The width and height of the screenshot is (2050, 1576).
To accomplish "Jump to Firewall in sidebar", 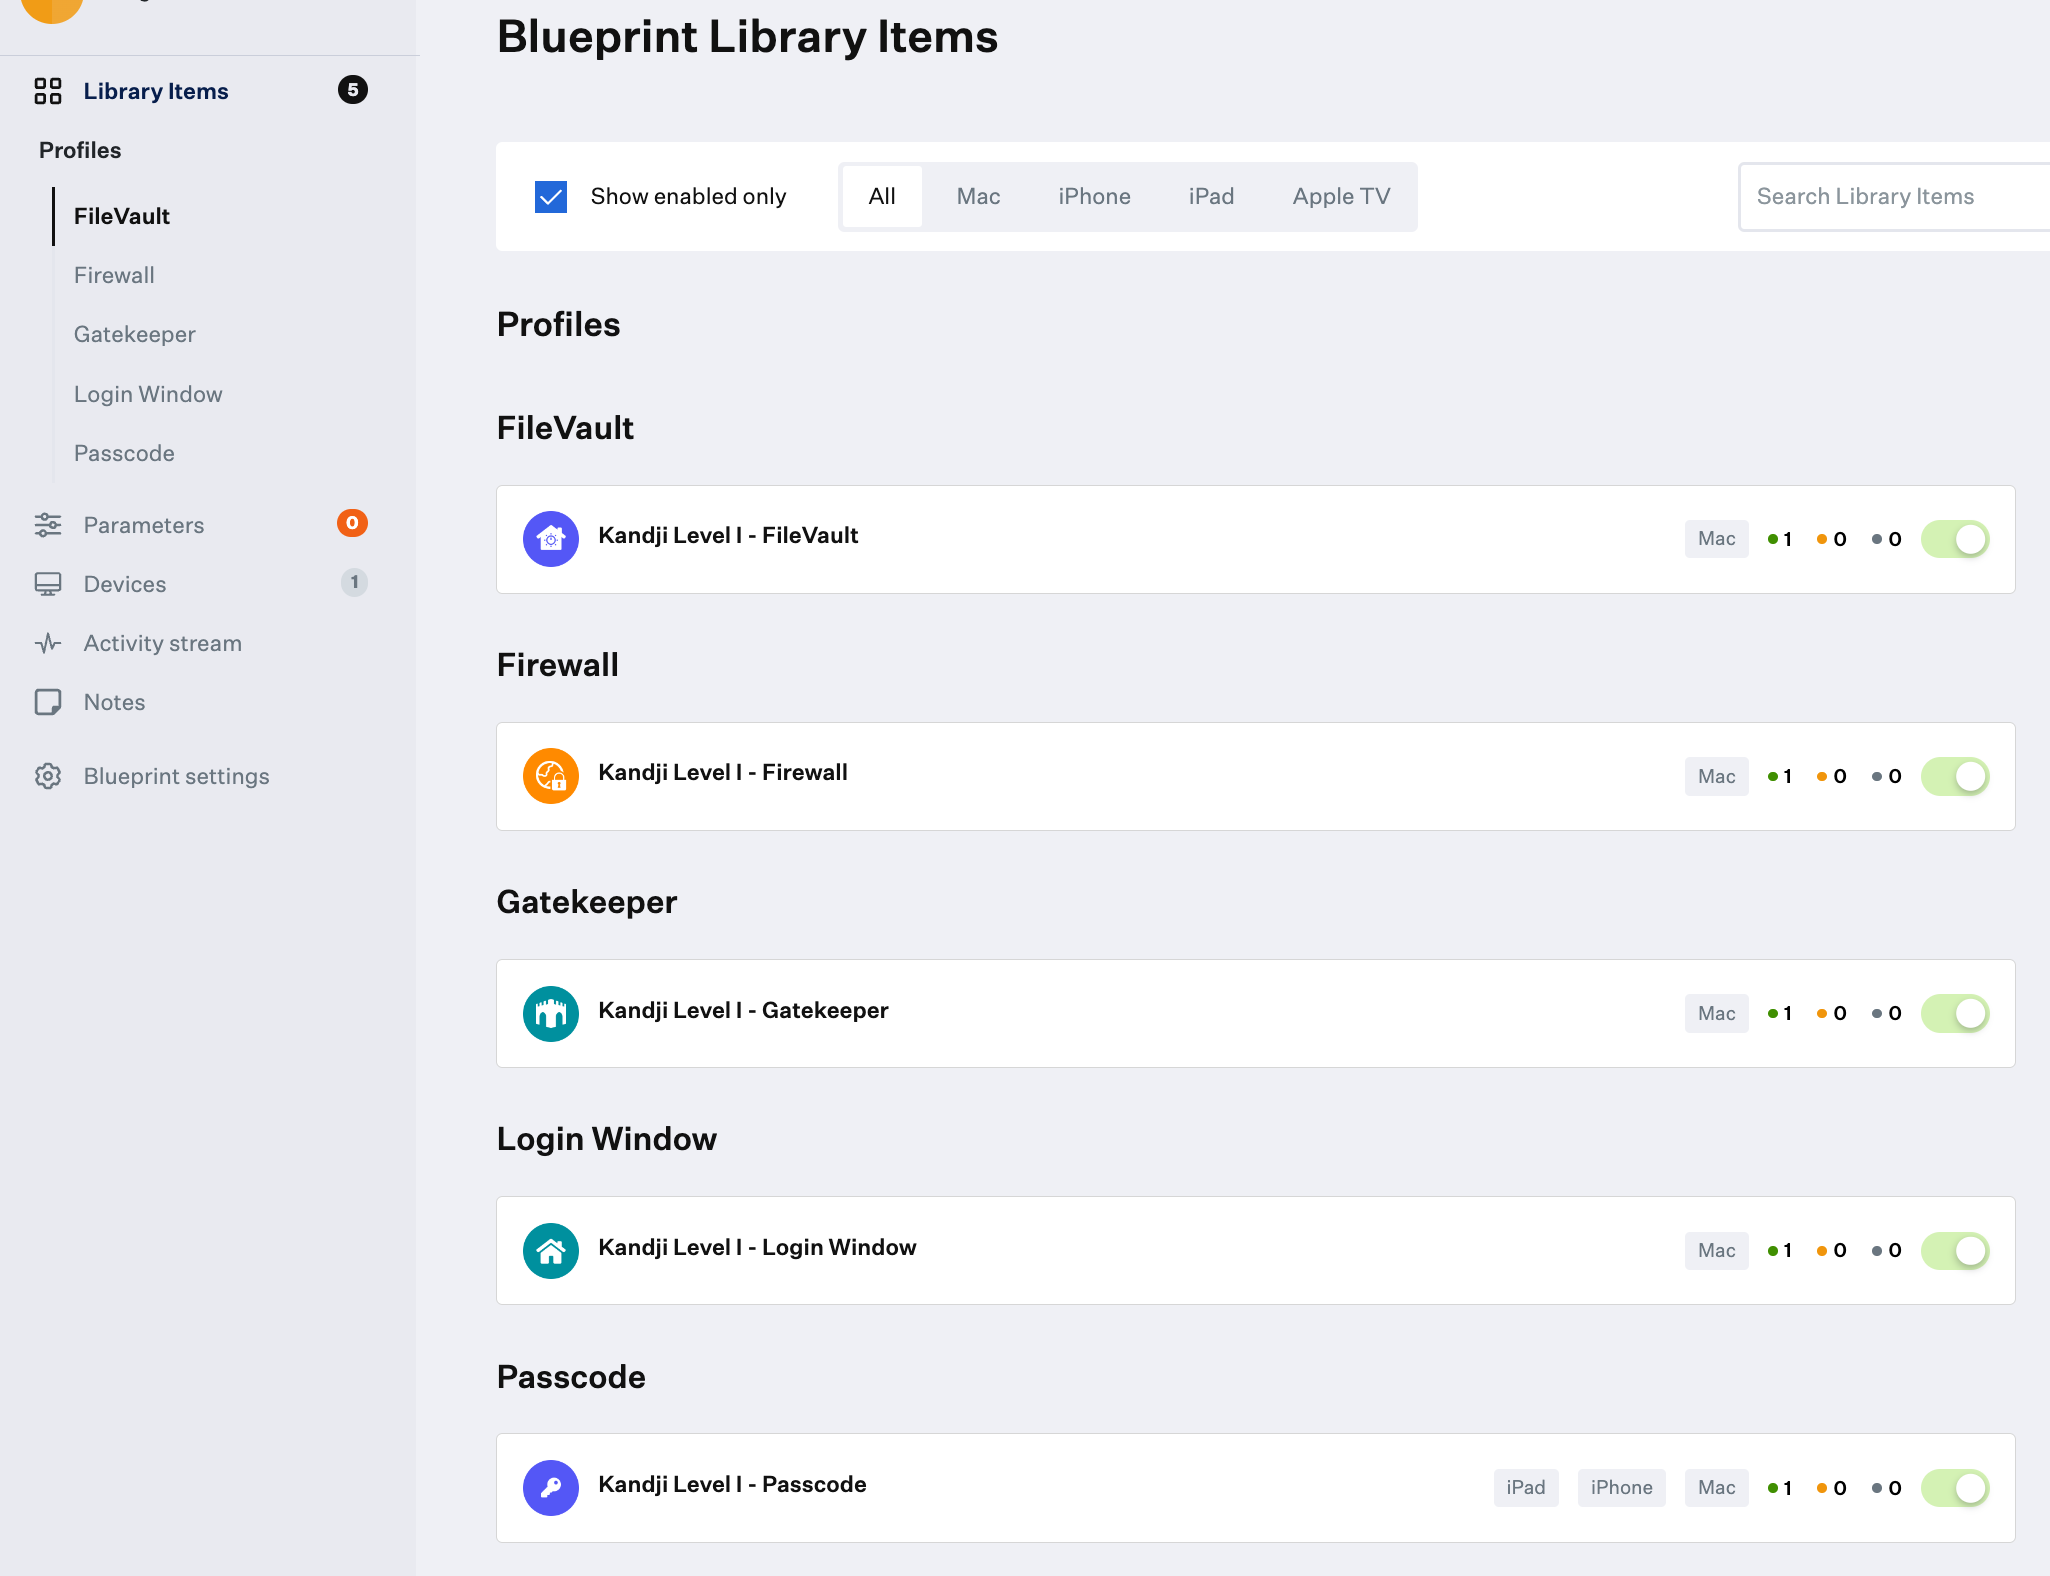I will click(x=114, y=275).
